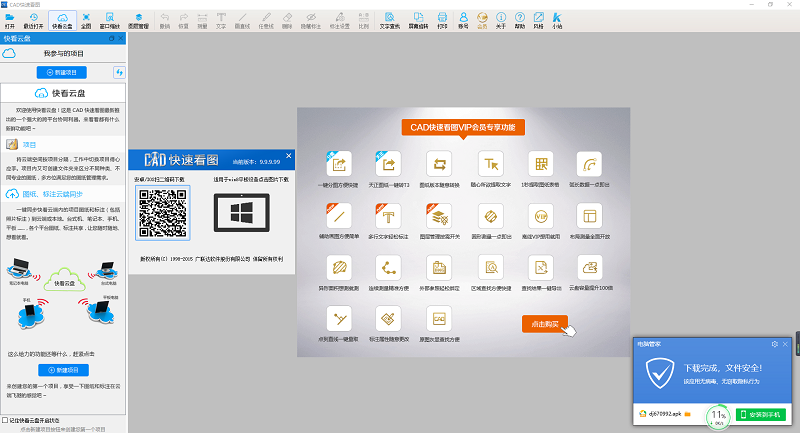The height and width of the screenshot is (433, 800).
Task: Click the 文字查找 text search icon
Action: pyautogui.click(x=389, y=20)
